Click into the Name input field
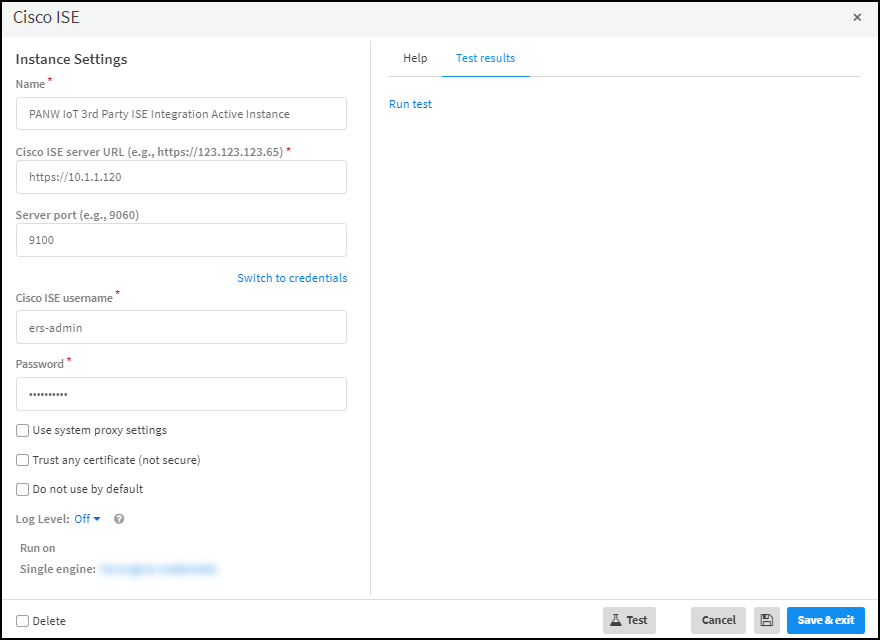Screen dimensions: 880x640 click(x=181, y=114)
